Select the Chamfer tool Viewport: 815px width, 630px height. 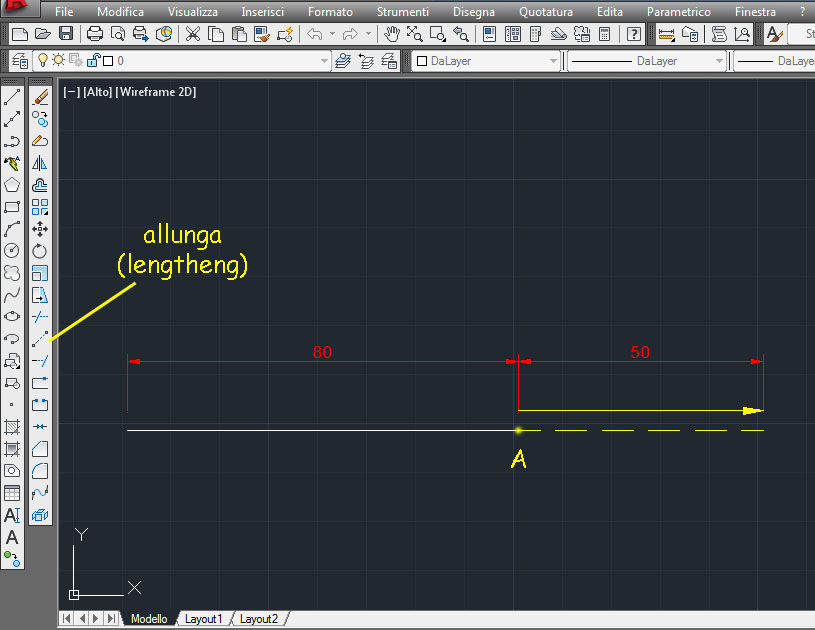[x=40, y=449]
